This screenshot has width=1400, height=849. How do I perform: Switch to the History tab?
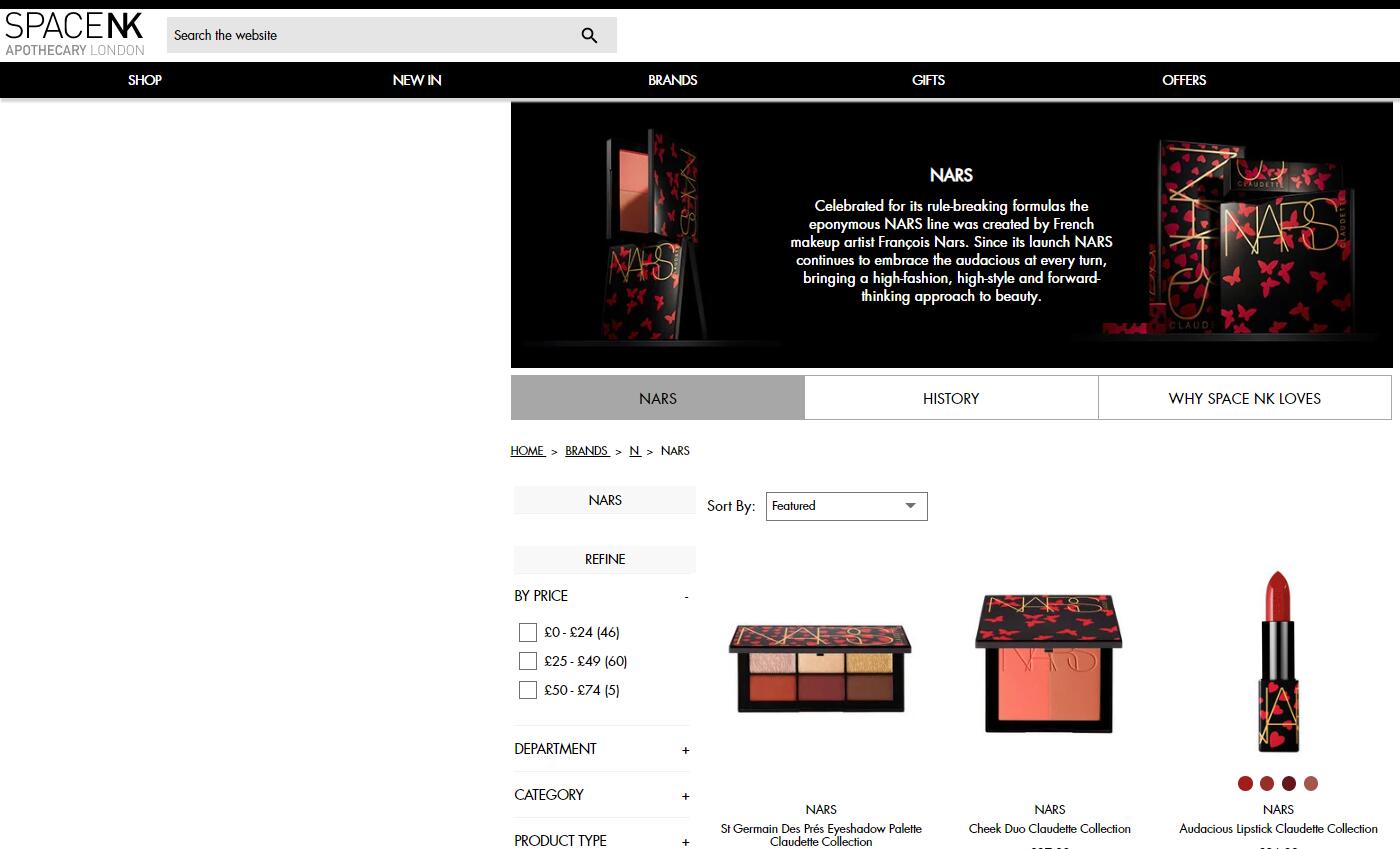coord(951,398)
